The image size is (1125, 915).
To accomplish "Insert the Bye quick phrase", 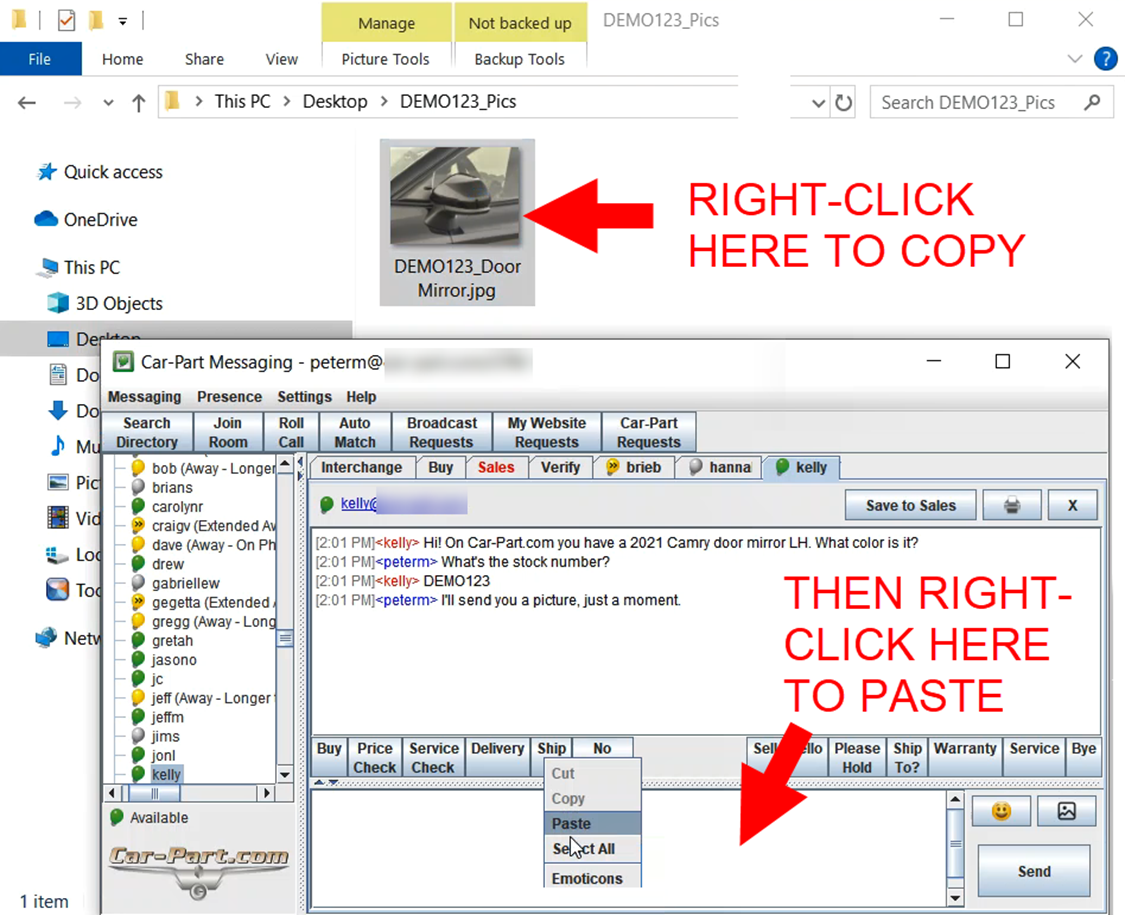I will coord(1083,757).
